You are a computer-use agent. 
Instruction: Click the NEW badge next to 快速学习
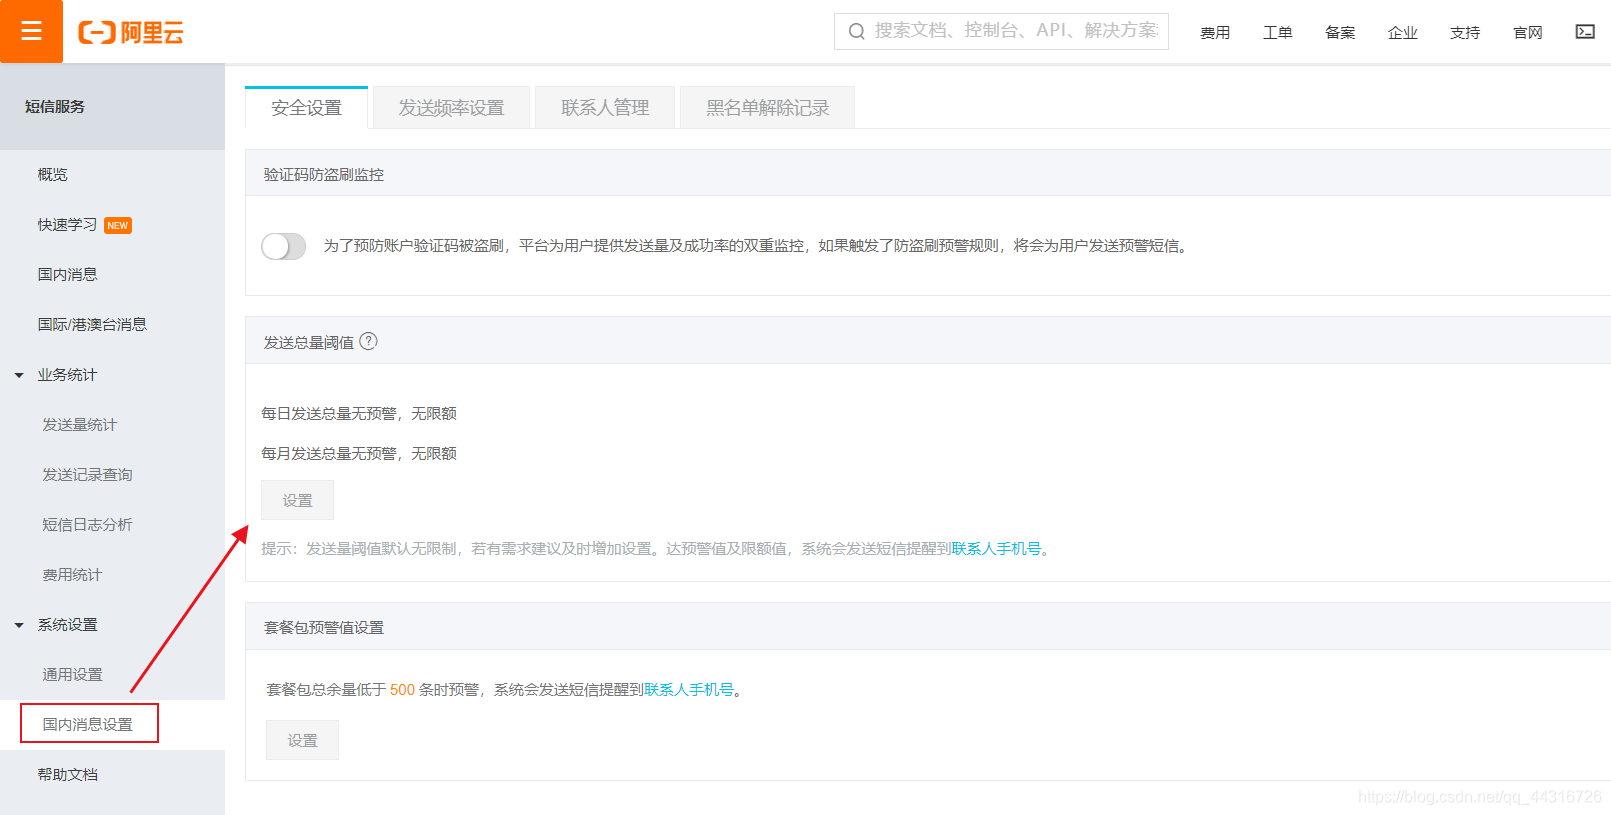118,226
